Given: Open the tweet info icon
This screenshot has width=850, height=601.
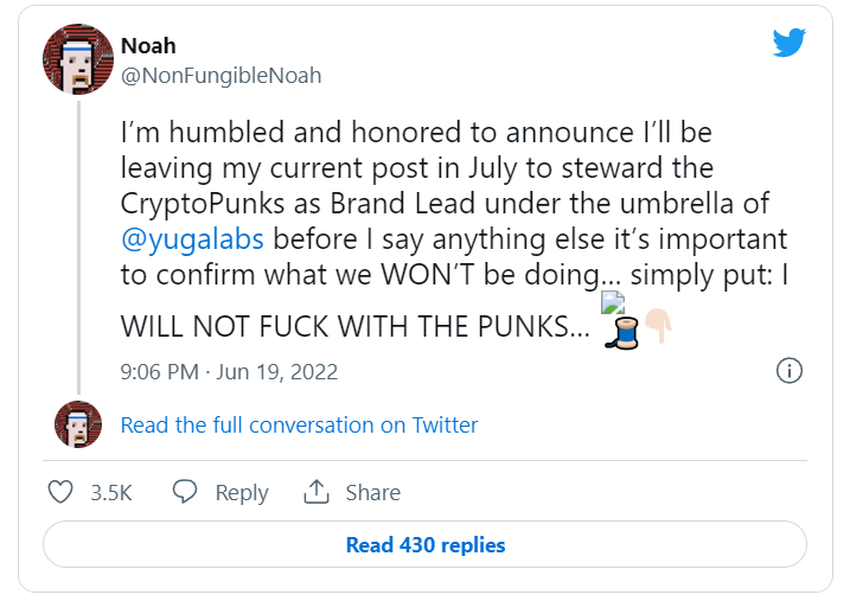Looking at the screenshot, I should [789, 371].
